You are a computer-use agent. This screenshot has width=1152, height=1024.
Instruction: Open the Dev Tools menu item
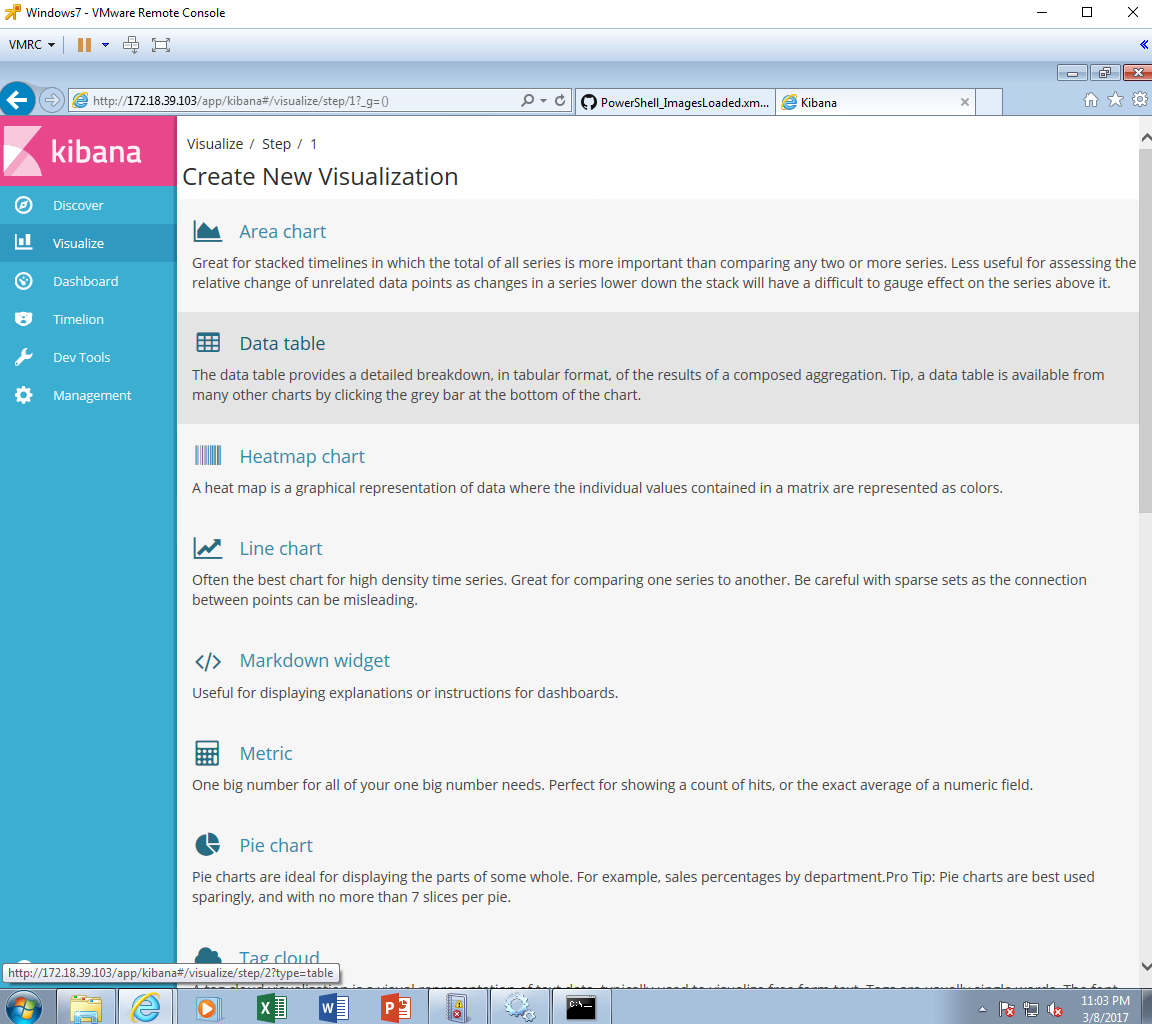(x=82, y=357)
